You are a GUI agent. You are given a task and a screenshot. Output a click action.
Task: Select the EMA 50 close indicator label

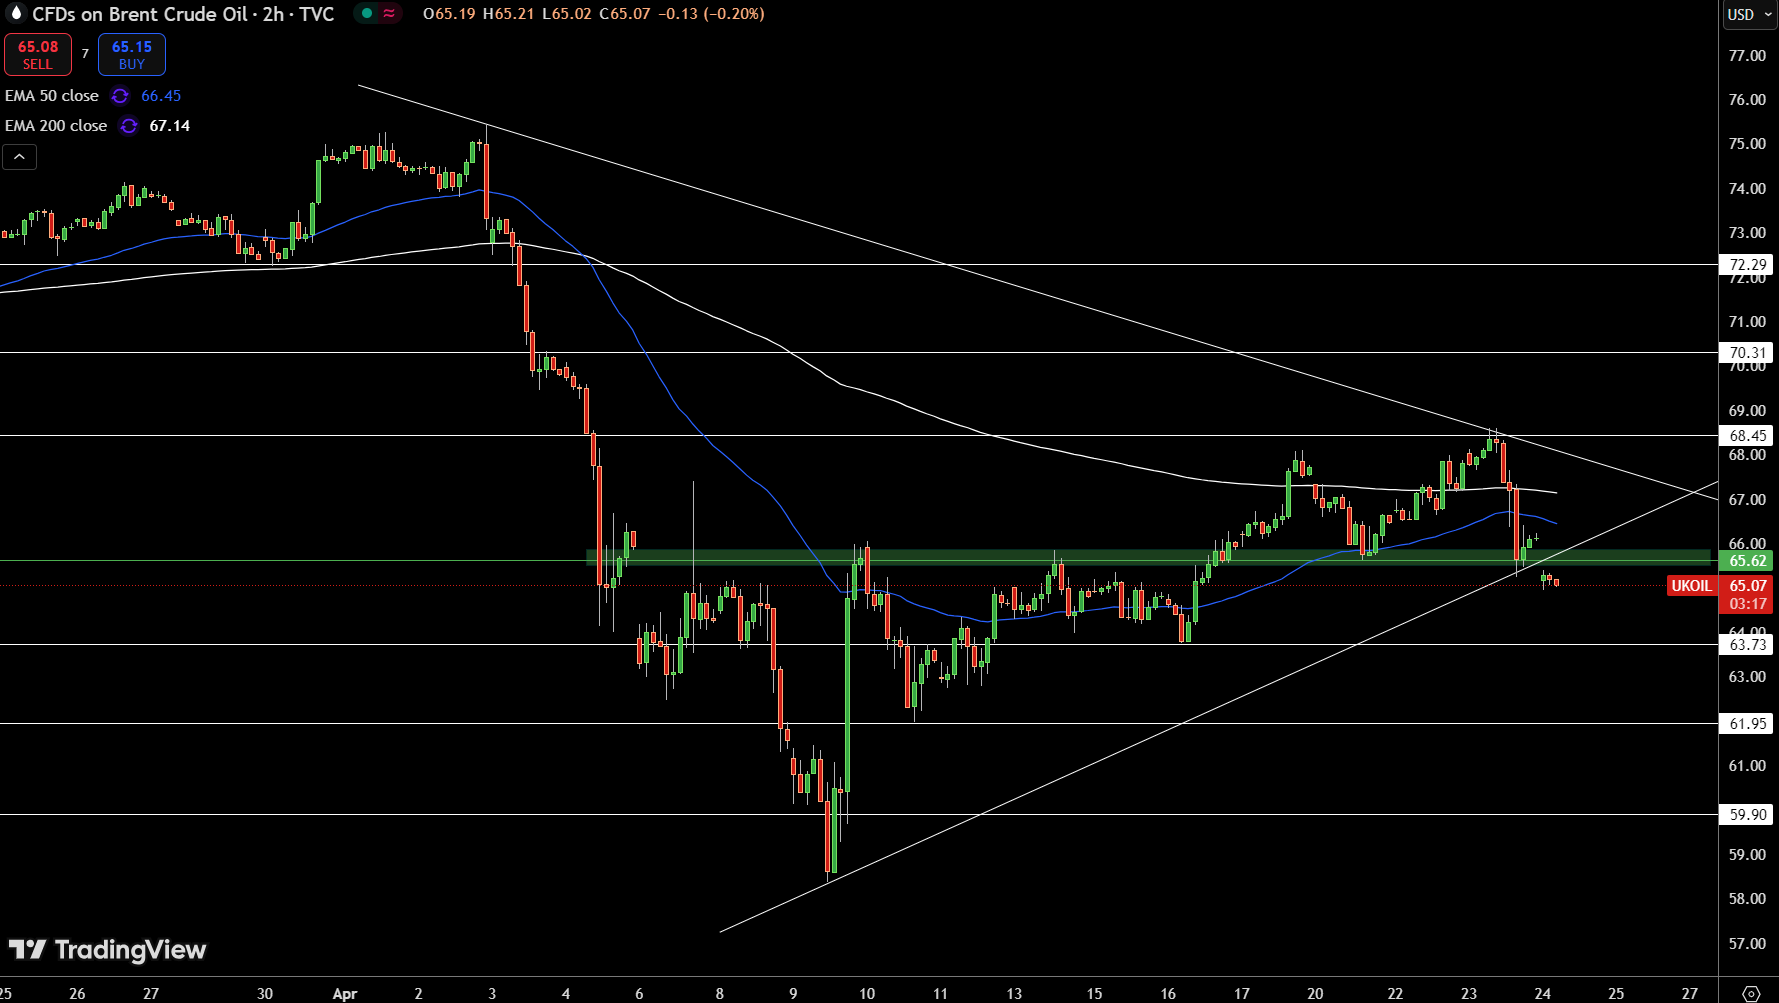(52, 96)
